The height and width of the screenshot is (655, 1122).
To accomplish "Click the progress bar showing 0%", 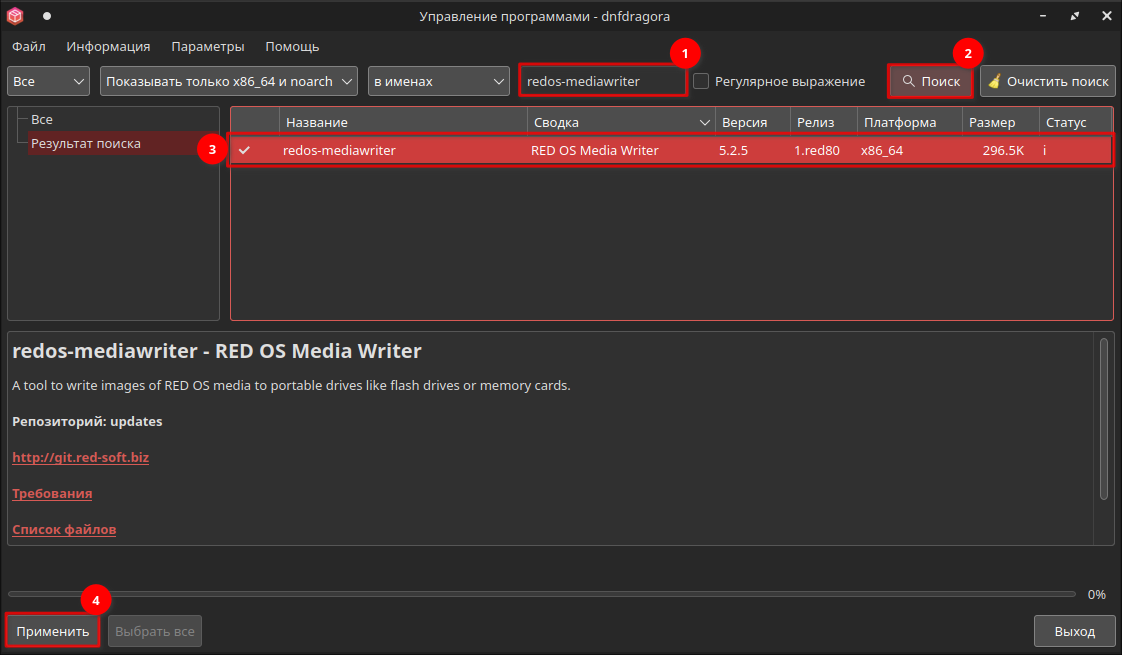I will click(542, 594).
